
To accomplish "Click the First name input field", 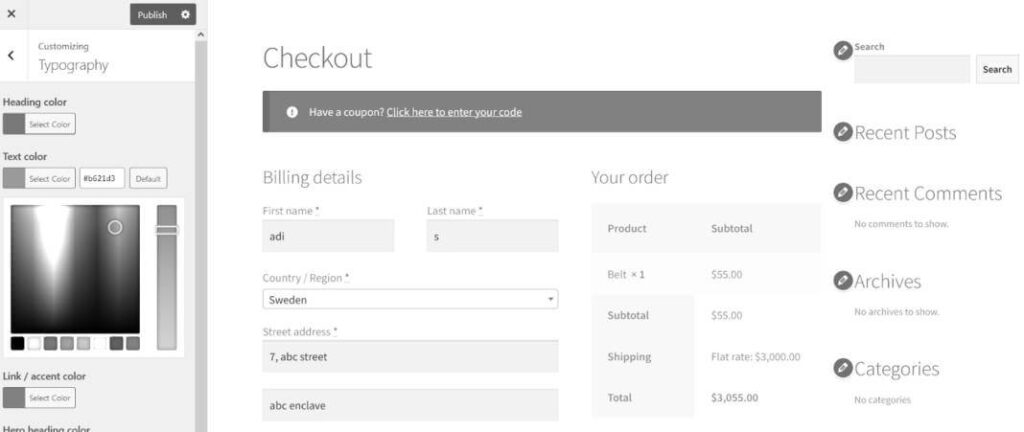I will pyautogui.click(x=328, y=236).
